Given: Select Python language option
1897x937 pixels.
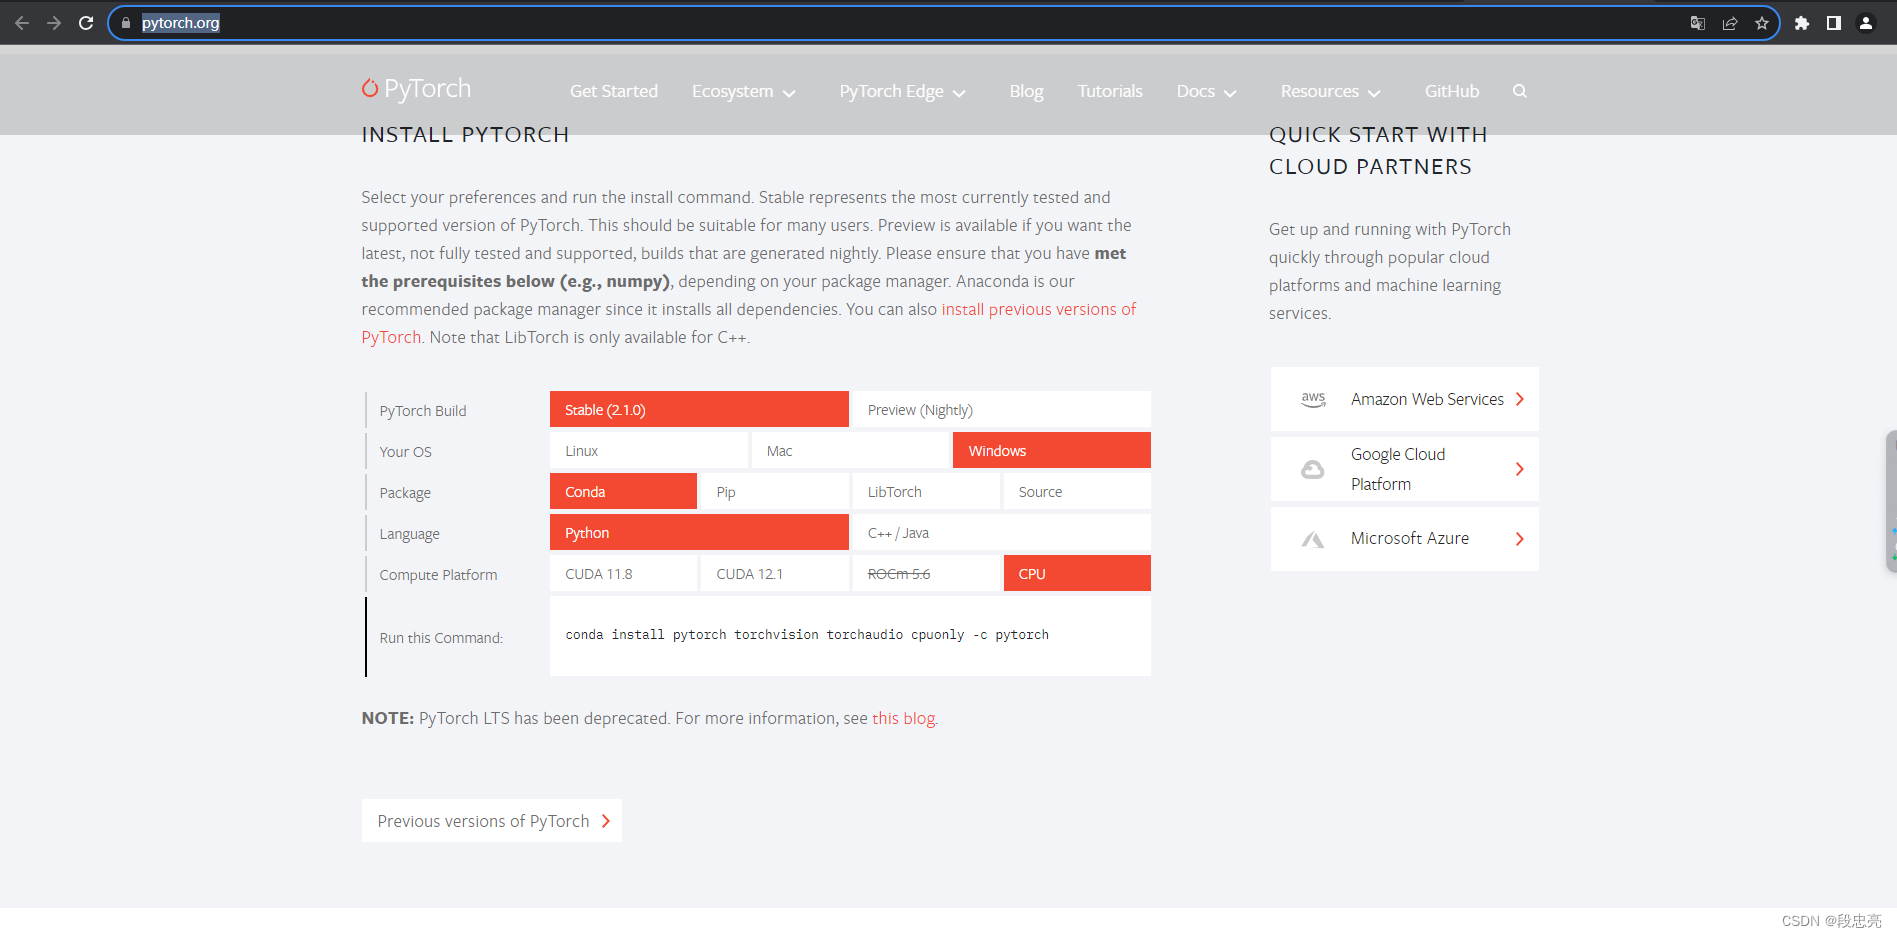Looking at the screenshot, I should point(699,533).
